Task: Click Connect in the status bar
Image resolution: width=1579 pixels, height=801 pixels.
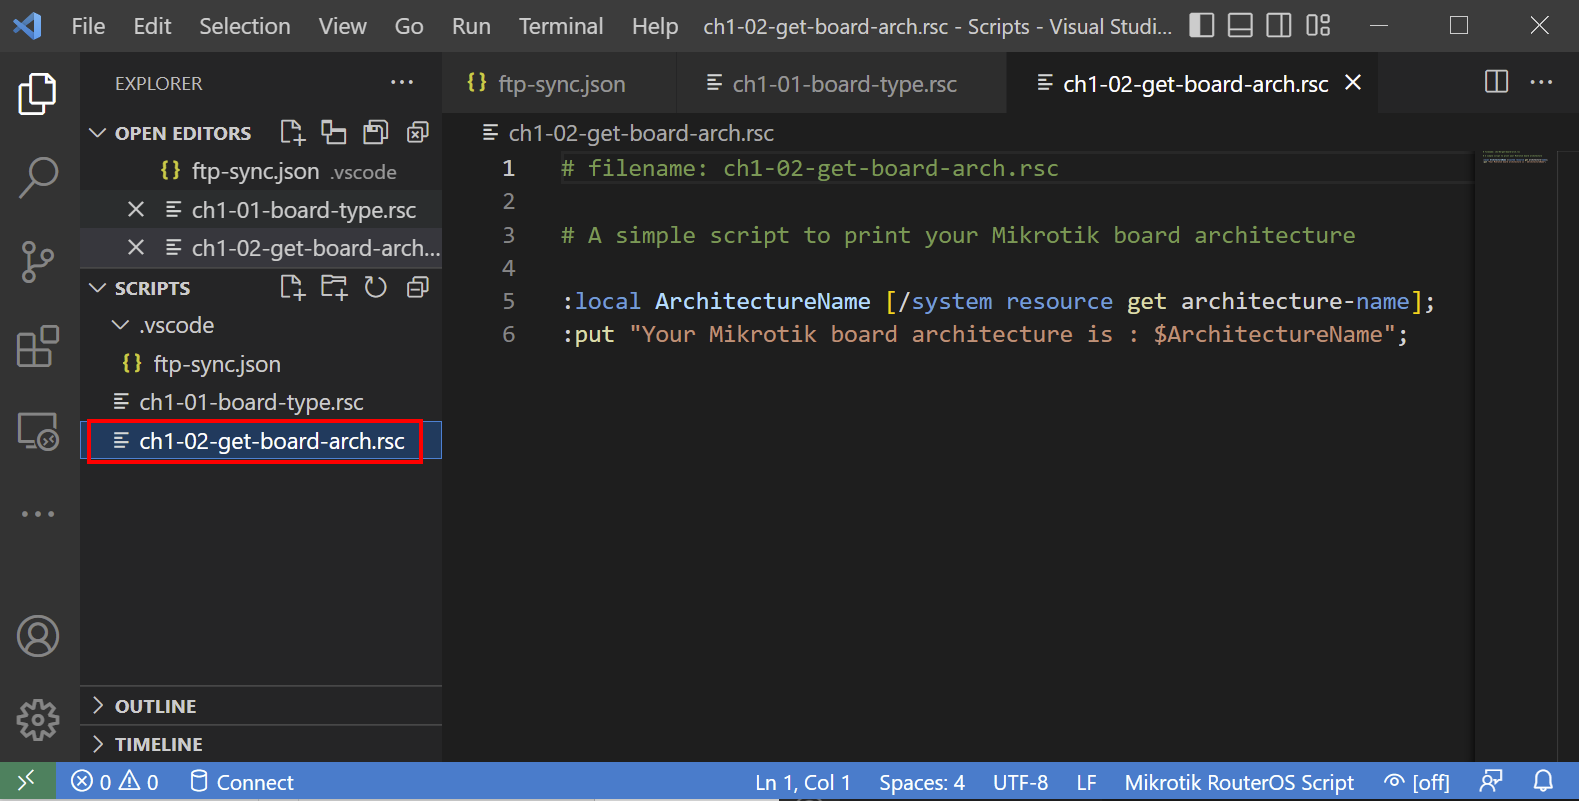Action: tap(242, 782)
